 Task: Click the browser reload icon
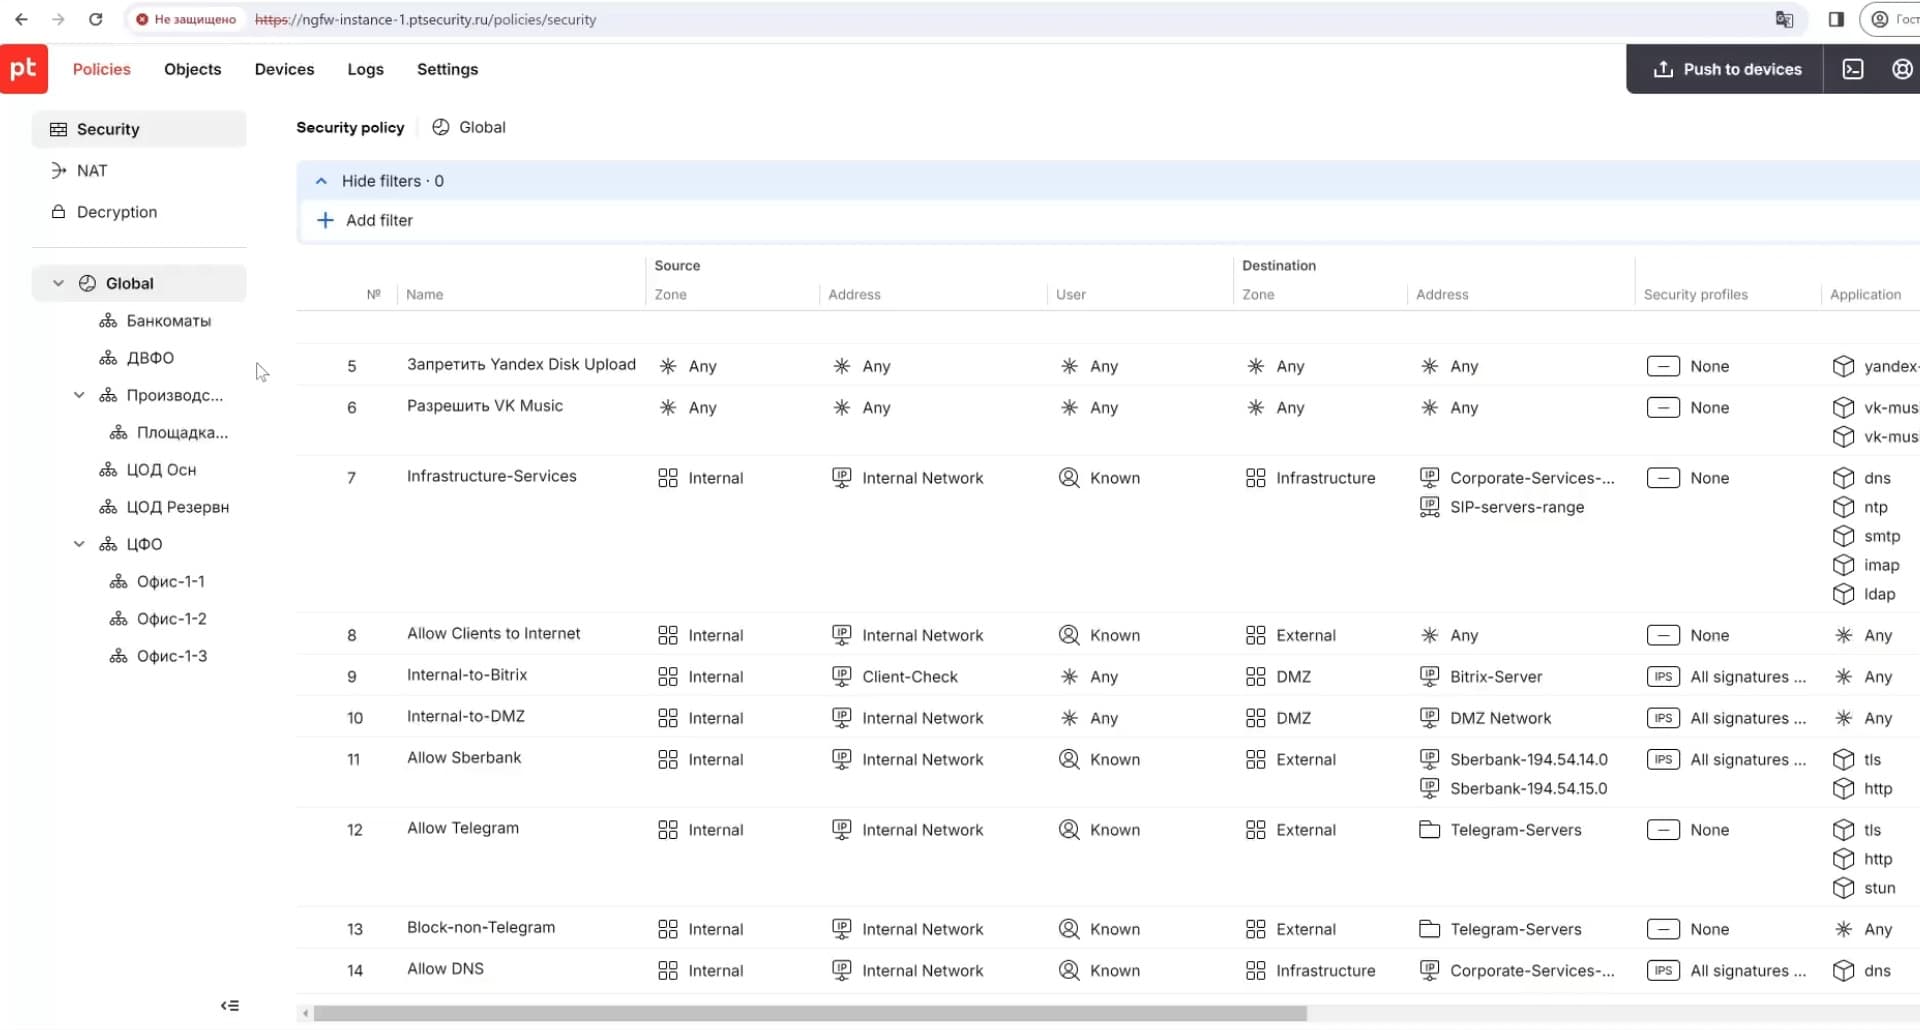tap(96, 19)
